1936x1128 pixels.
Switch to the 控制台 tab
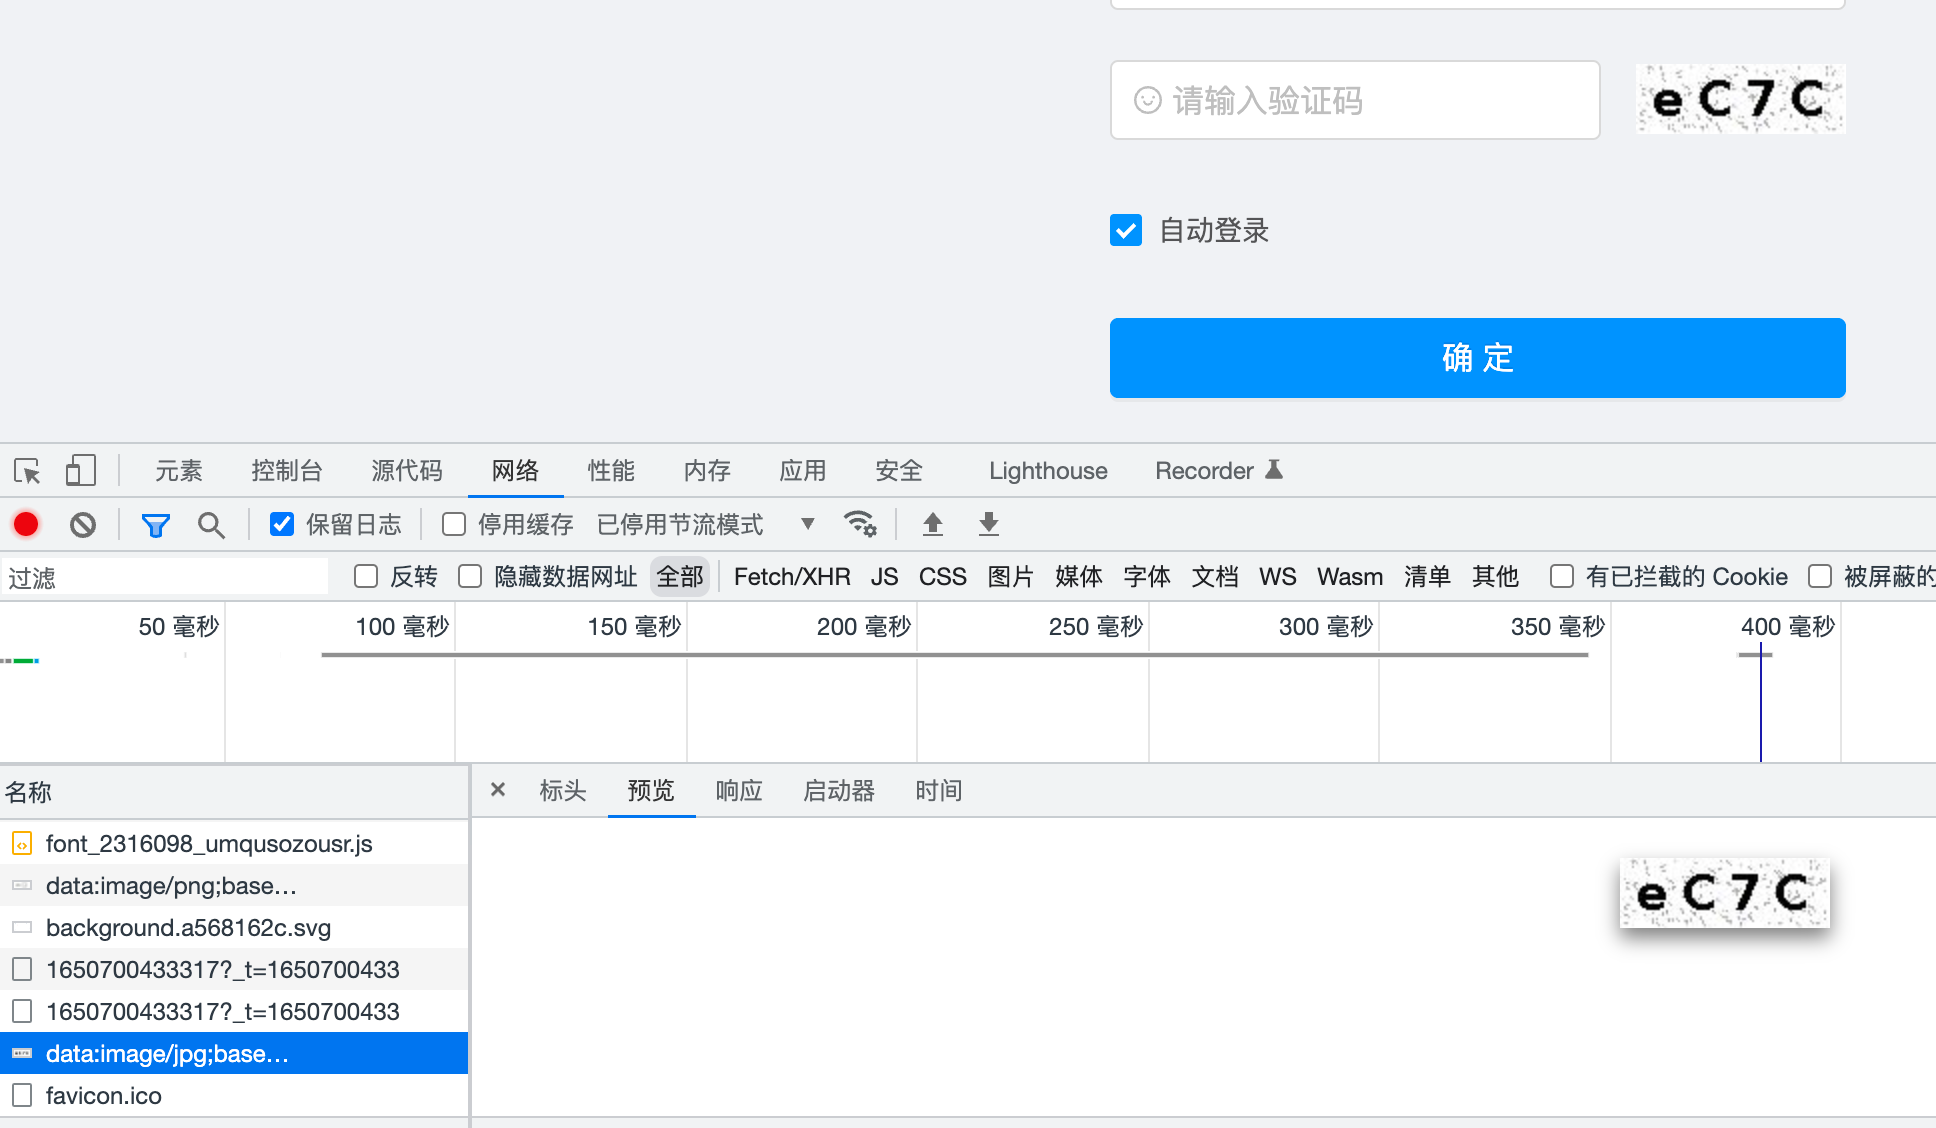[x=287, y=470]
